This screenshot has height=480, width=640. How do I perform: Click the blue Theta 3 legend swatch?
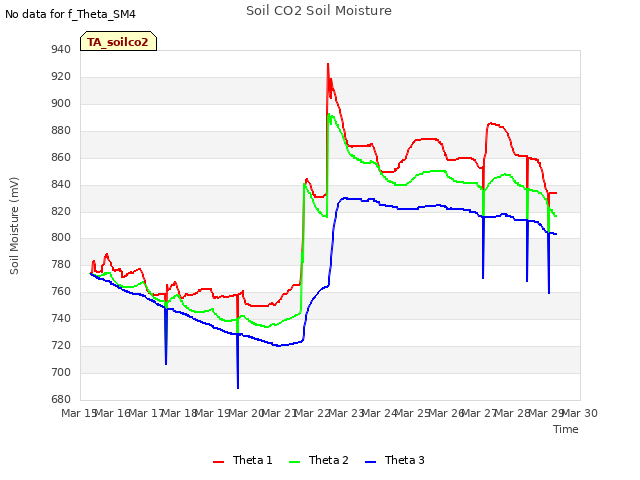point(370,462)
